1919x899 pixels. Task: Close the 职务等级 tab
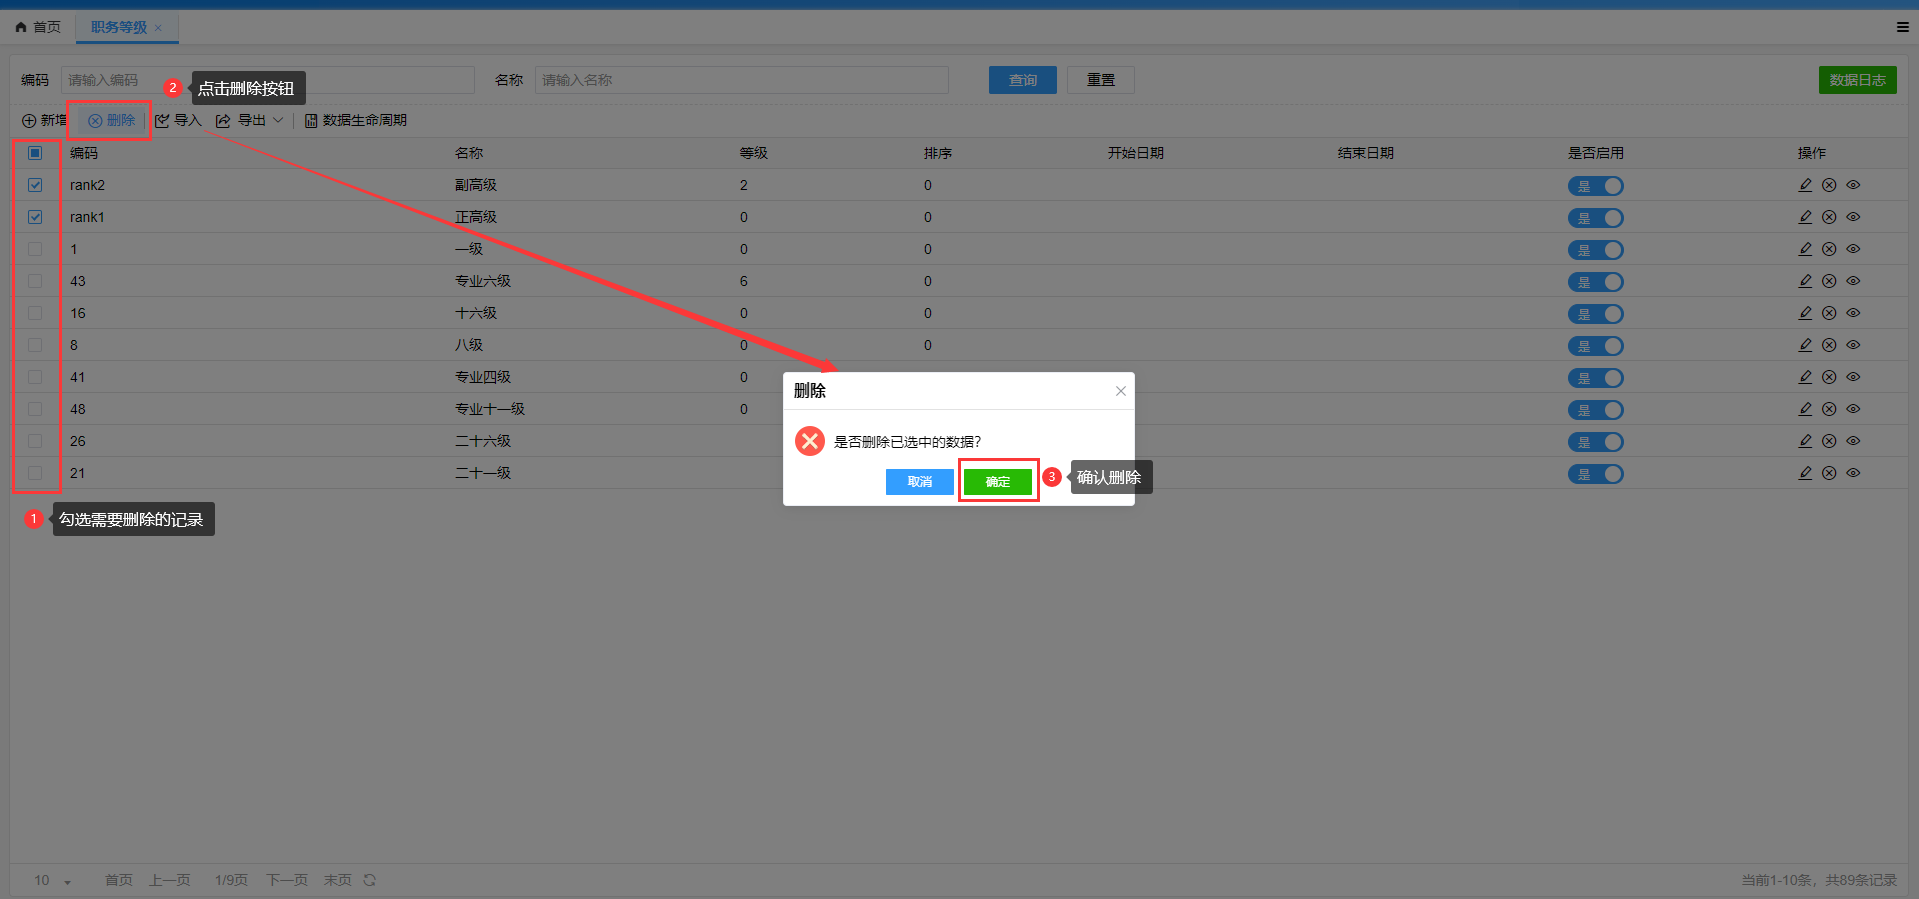(158, 28)
